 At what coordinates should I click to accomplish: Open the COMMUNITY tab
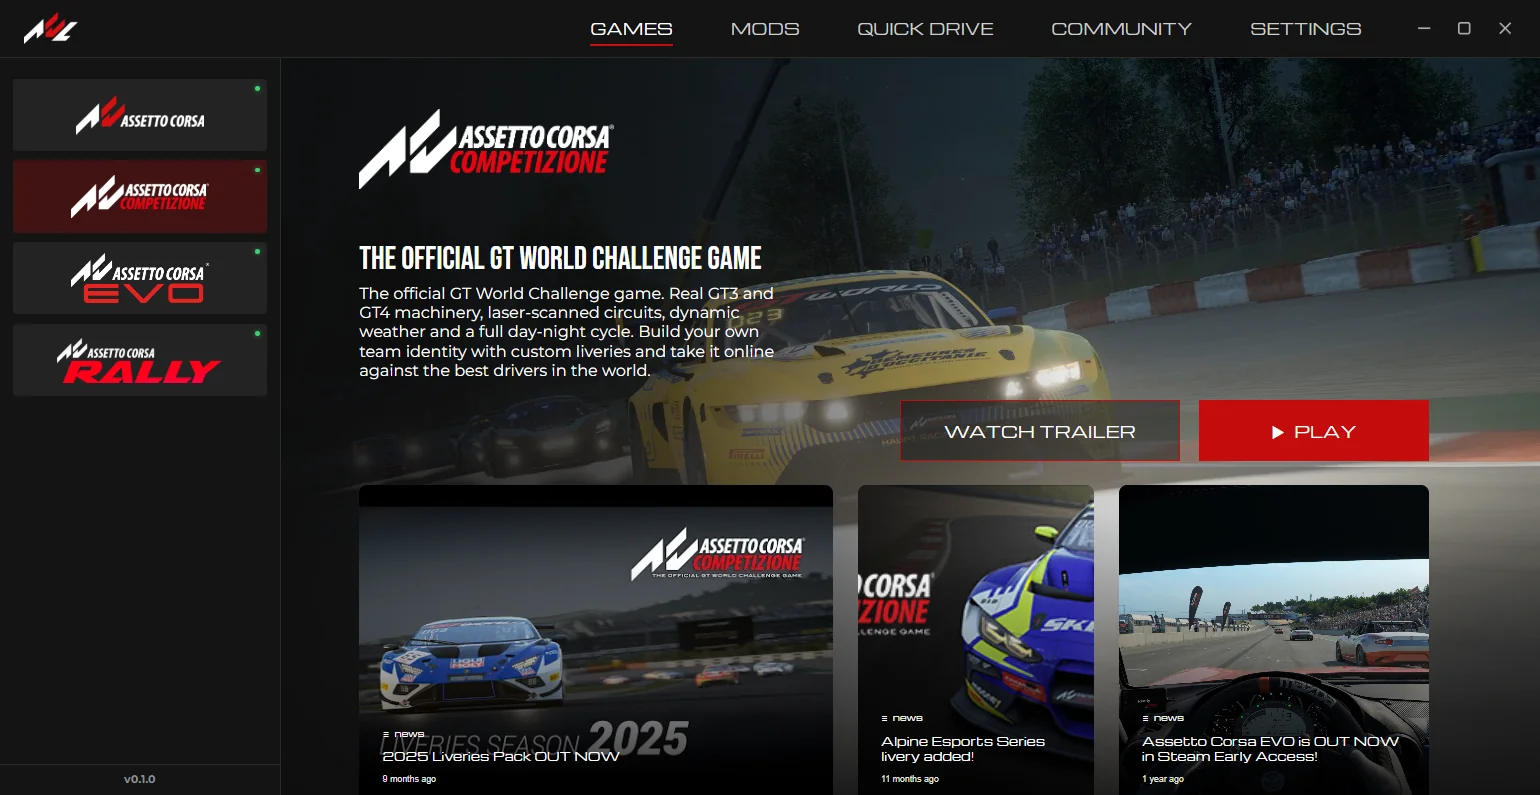1121,29
